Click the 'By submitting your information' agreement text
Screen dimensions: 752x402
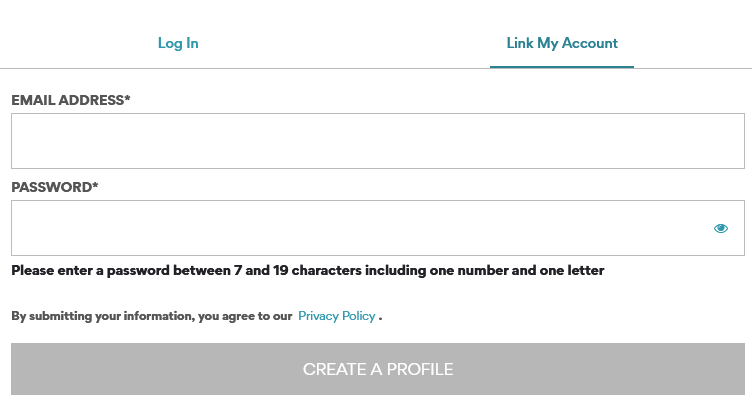152,316
